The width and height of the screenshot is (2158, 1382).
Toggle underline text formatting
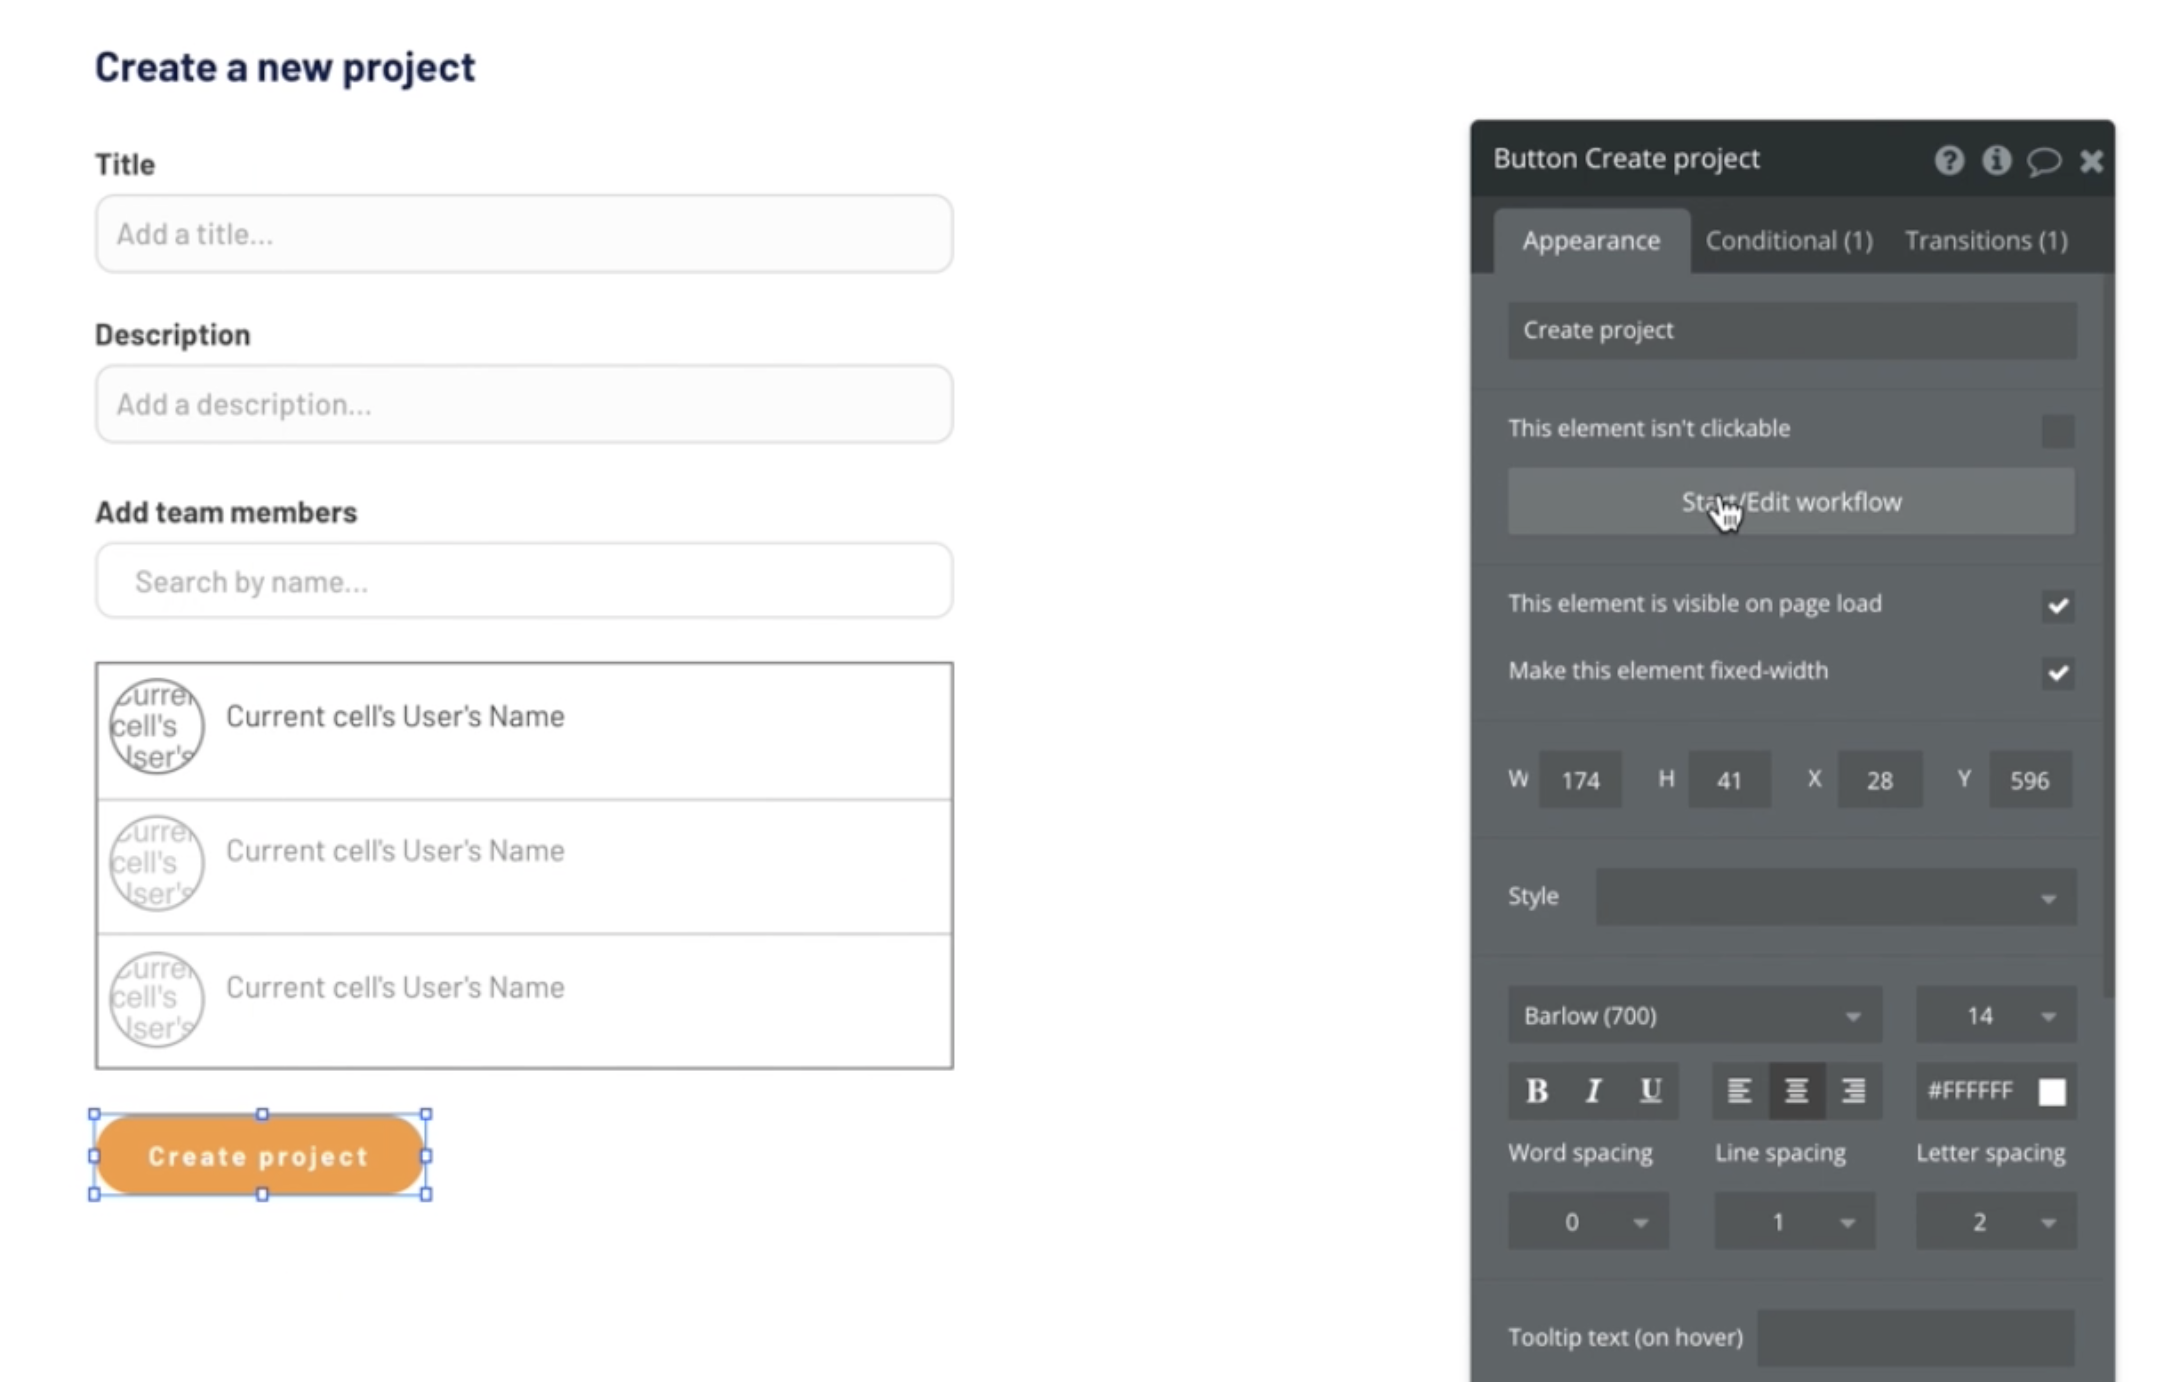pyautogui.click(x=1650, y=1090)
